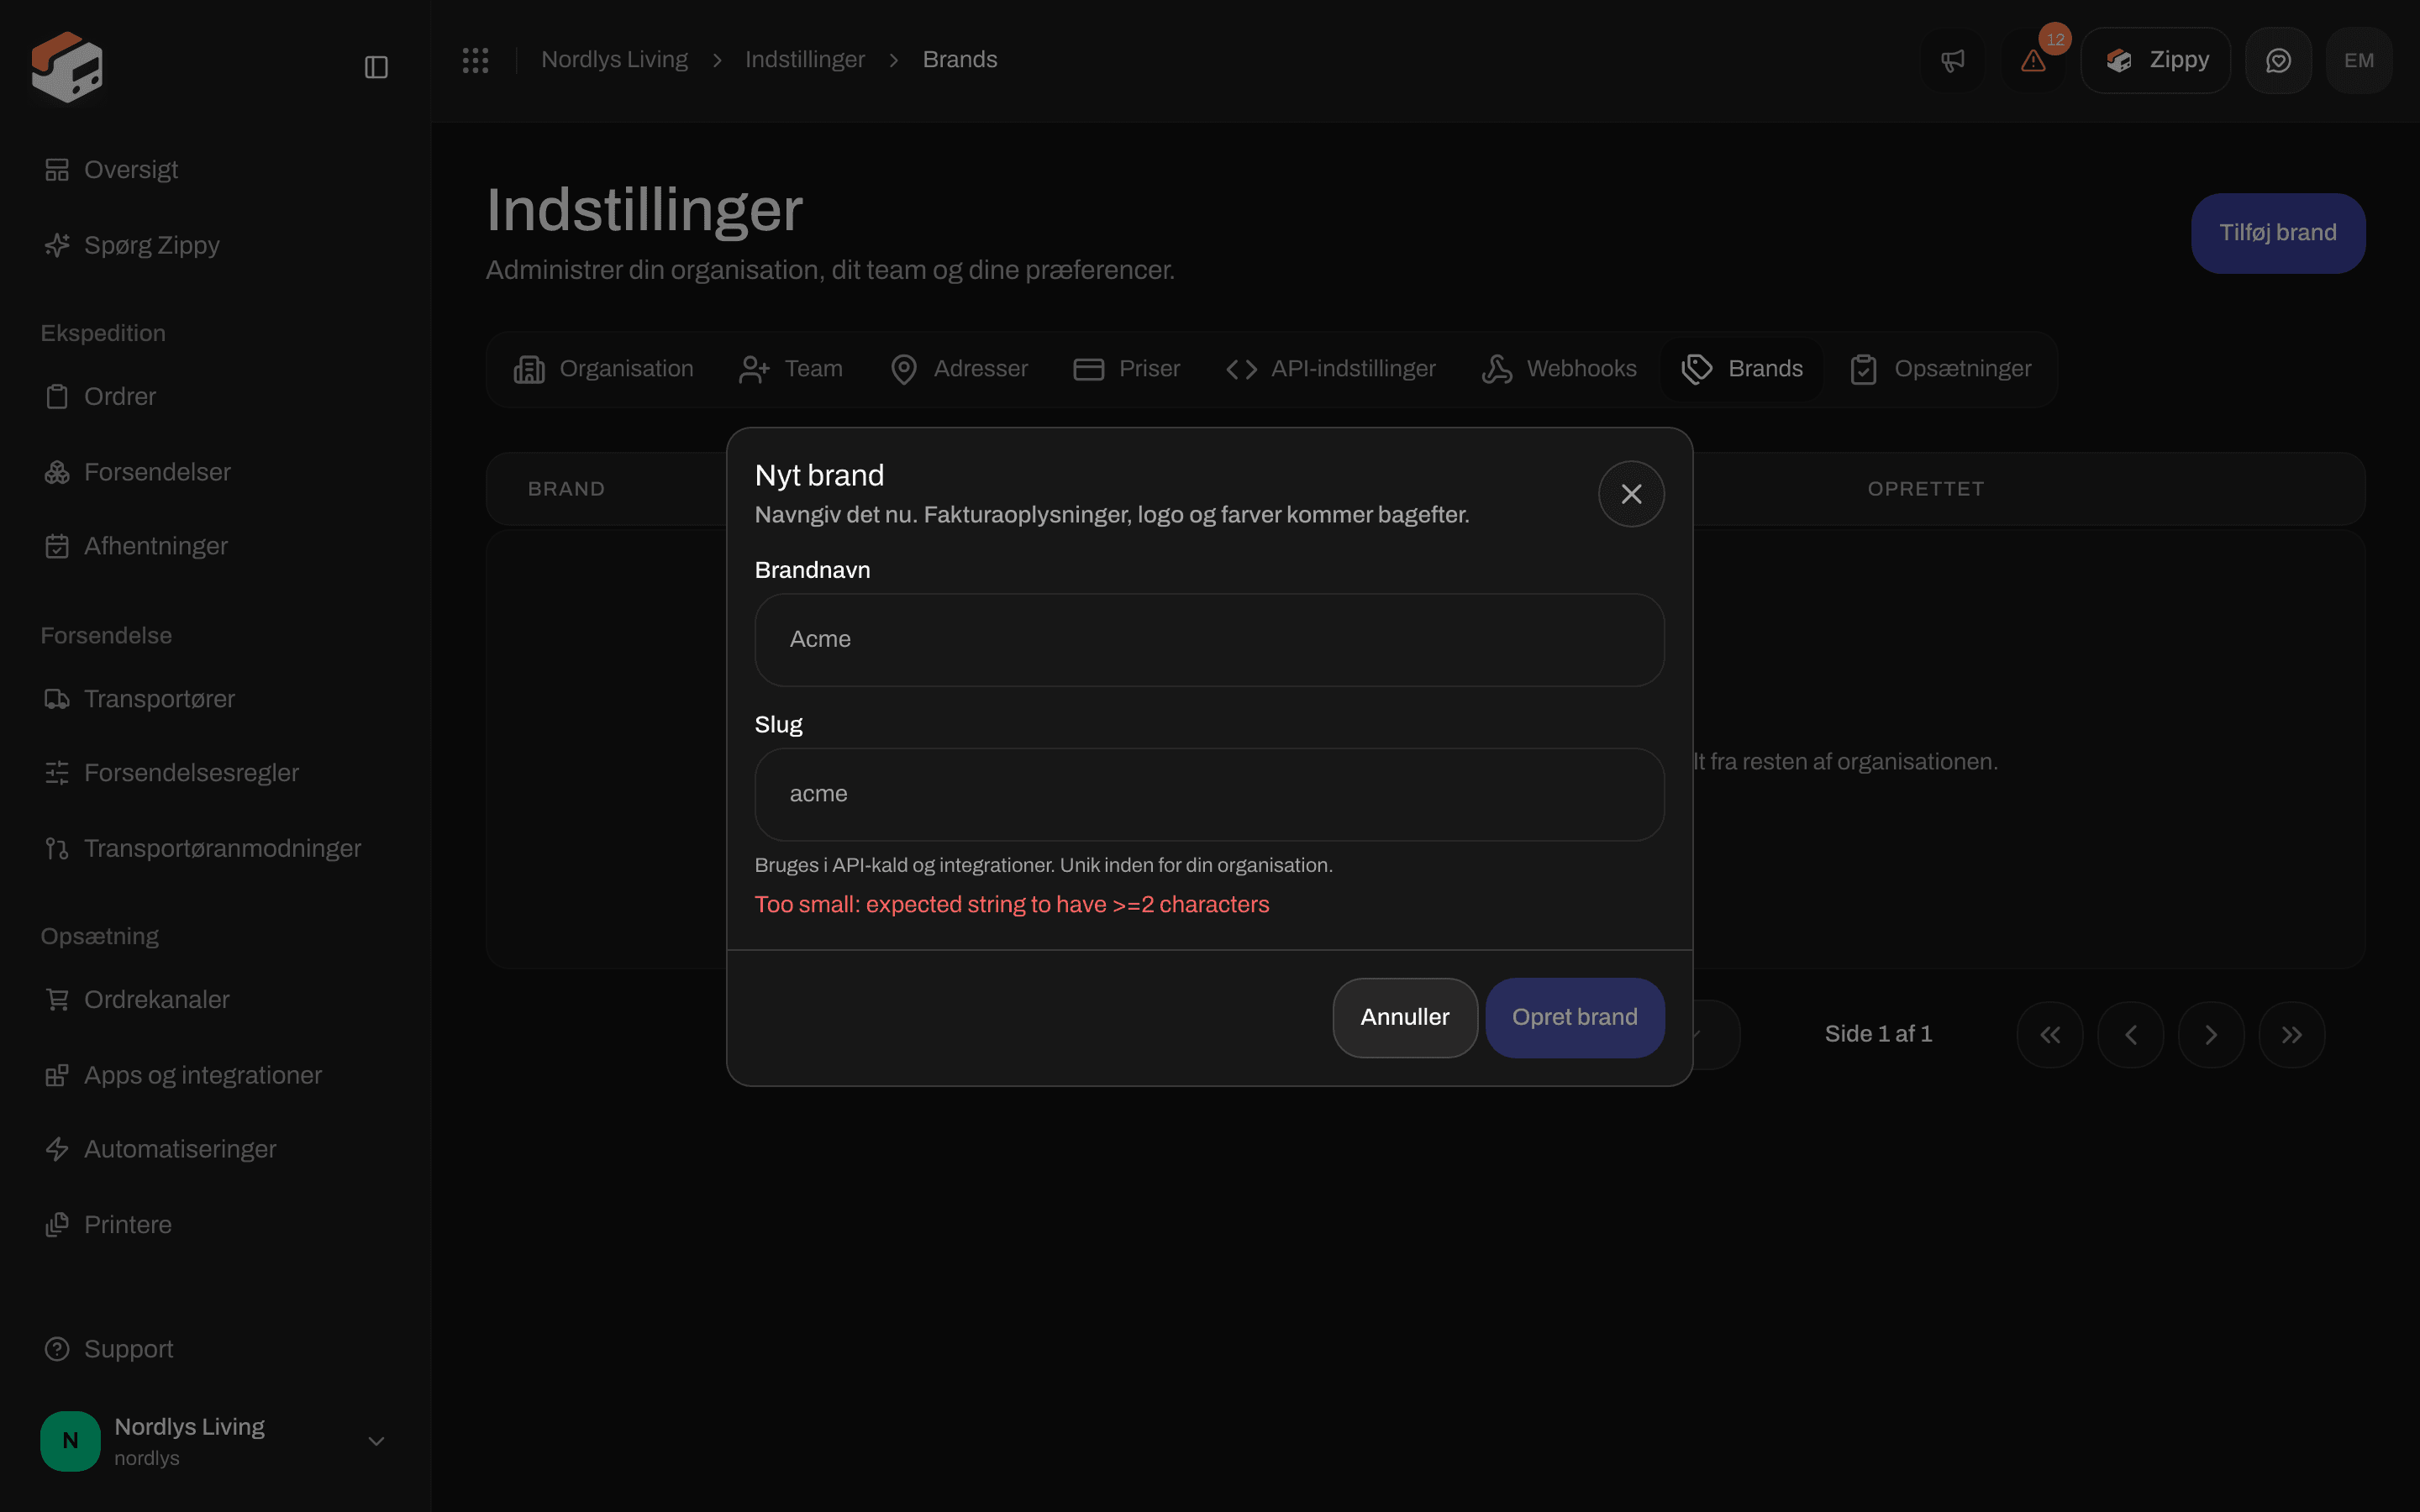Open Transportøranmodninger in the sidebar

point(216,848)
